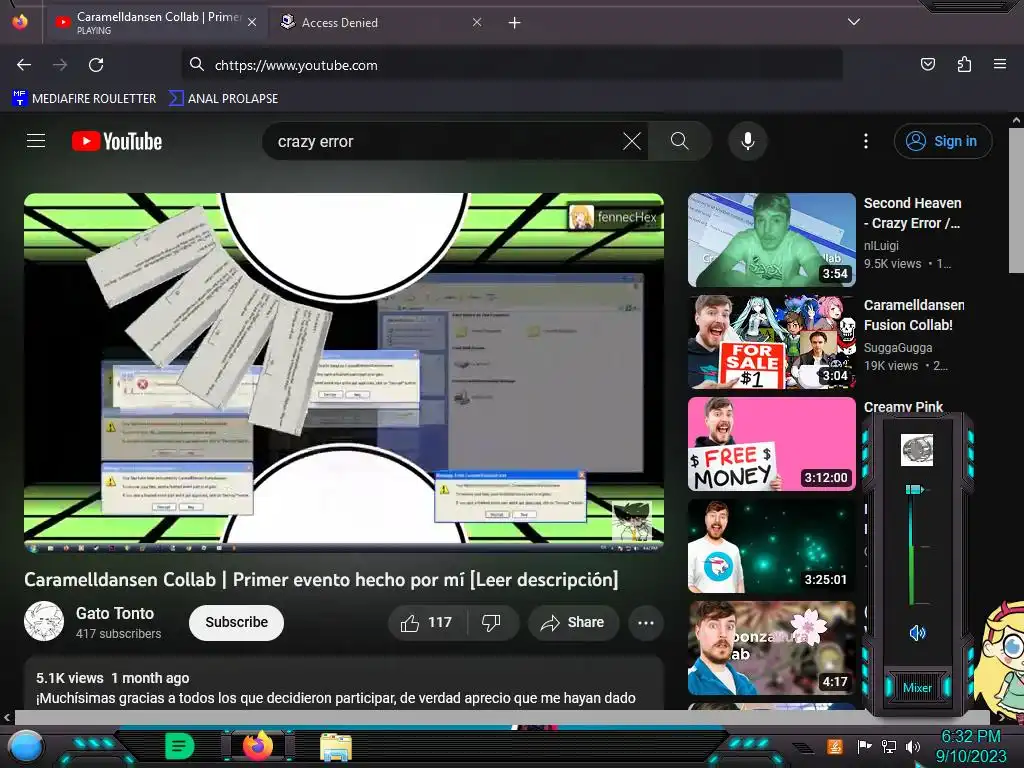Screen dimensions: 1024x768
Task: Open nlLuigi channel name
Action: (881, 246)
